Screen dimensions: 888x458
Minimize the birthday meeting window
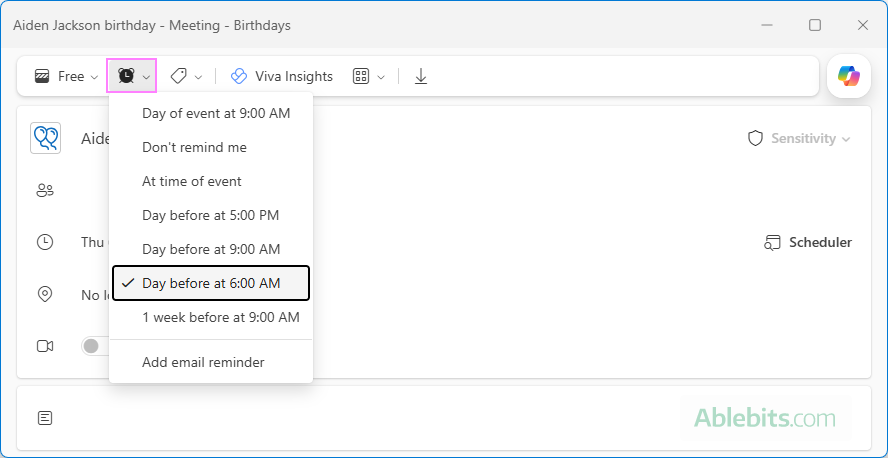767,25
